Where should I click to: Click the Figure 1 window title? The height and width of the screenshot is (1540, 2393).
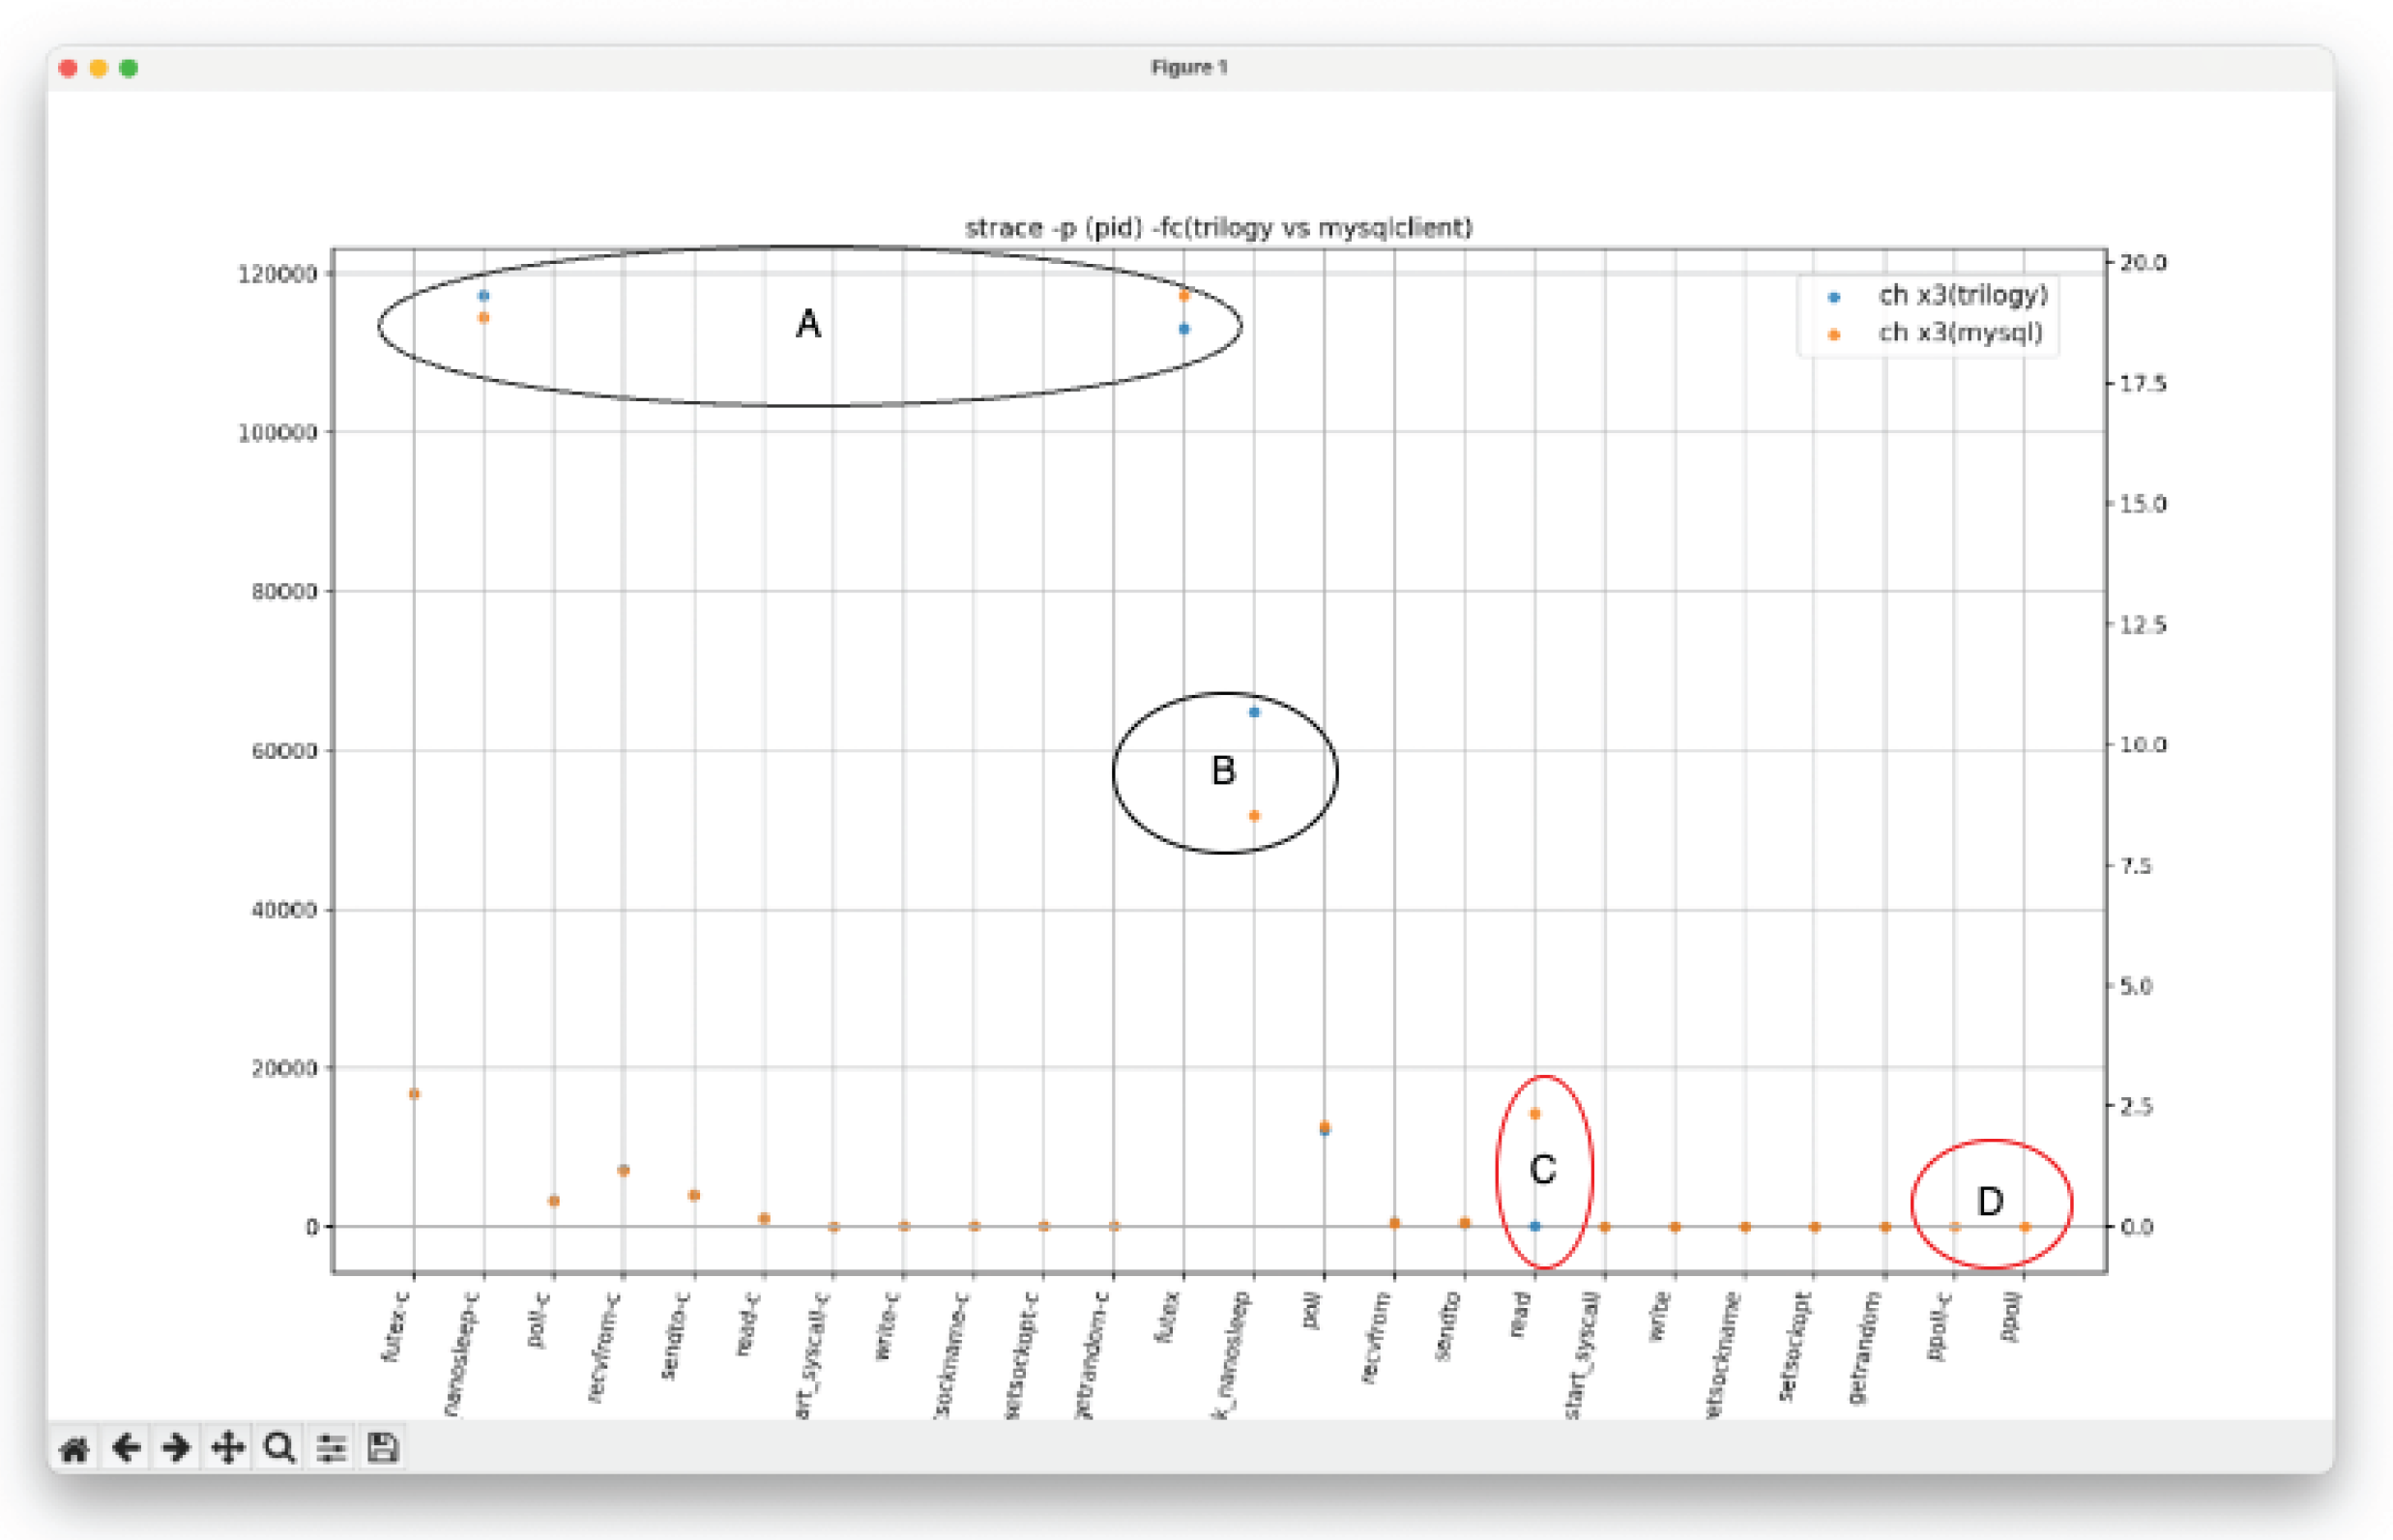pyautogui.click(x=1190, y=67)
